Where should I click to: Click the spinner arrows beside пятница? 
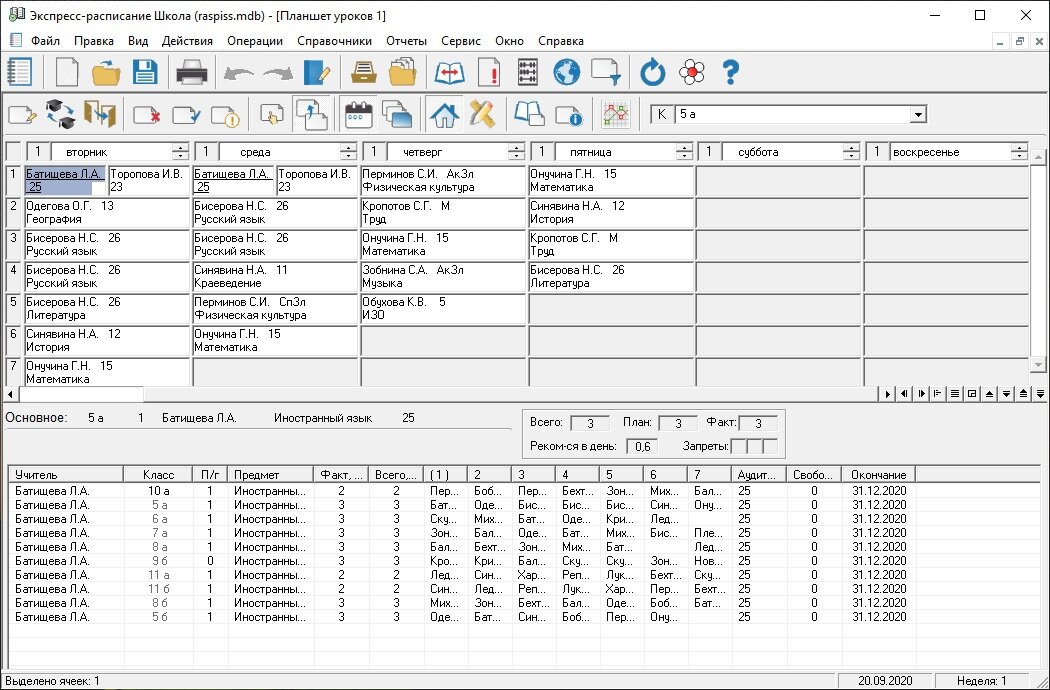click(684, 152)
